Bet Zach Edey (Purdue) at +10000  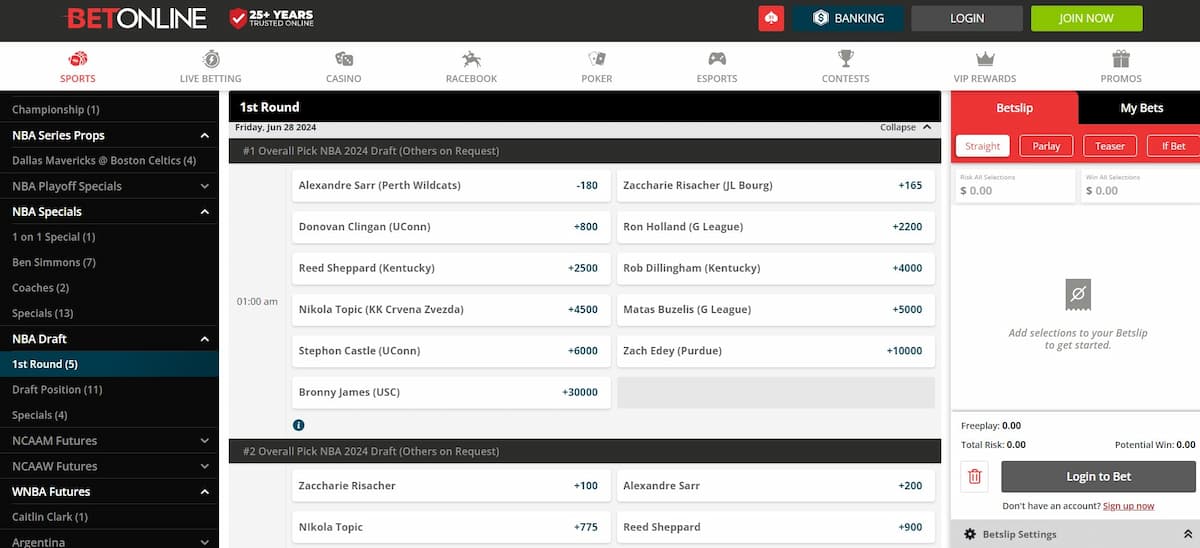[x=776, y=351]
